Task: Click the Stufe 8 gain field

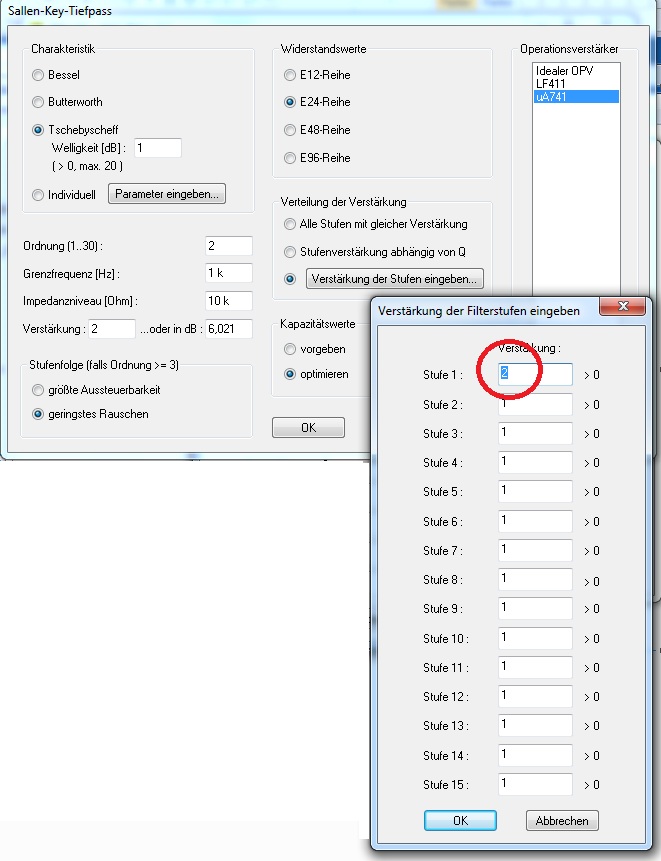Action: [535, 579]
